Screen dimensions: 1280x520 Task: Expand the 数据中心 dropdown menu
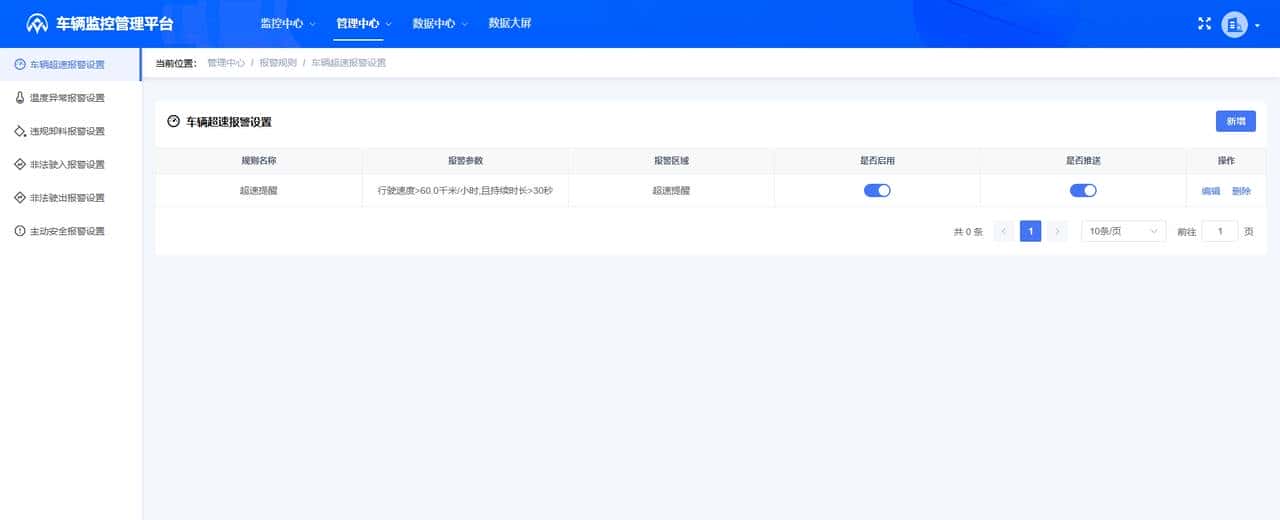click(440, 23)
